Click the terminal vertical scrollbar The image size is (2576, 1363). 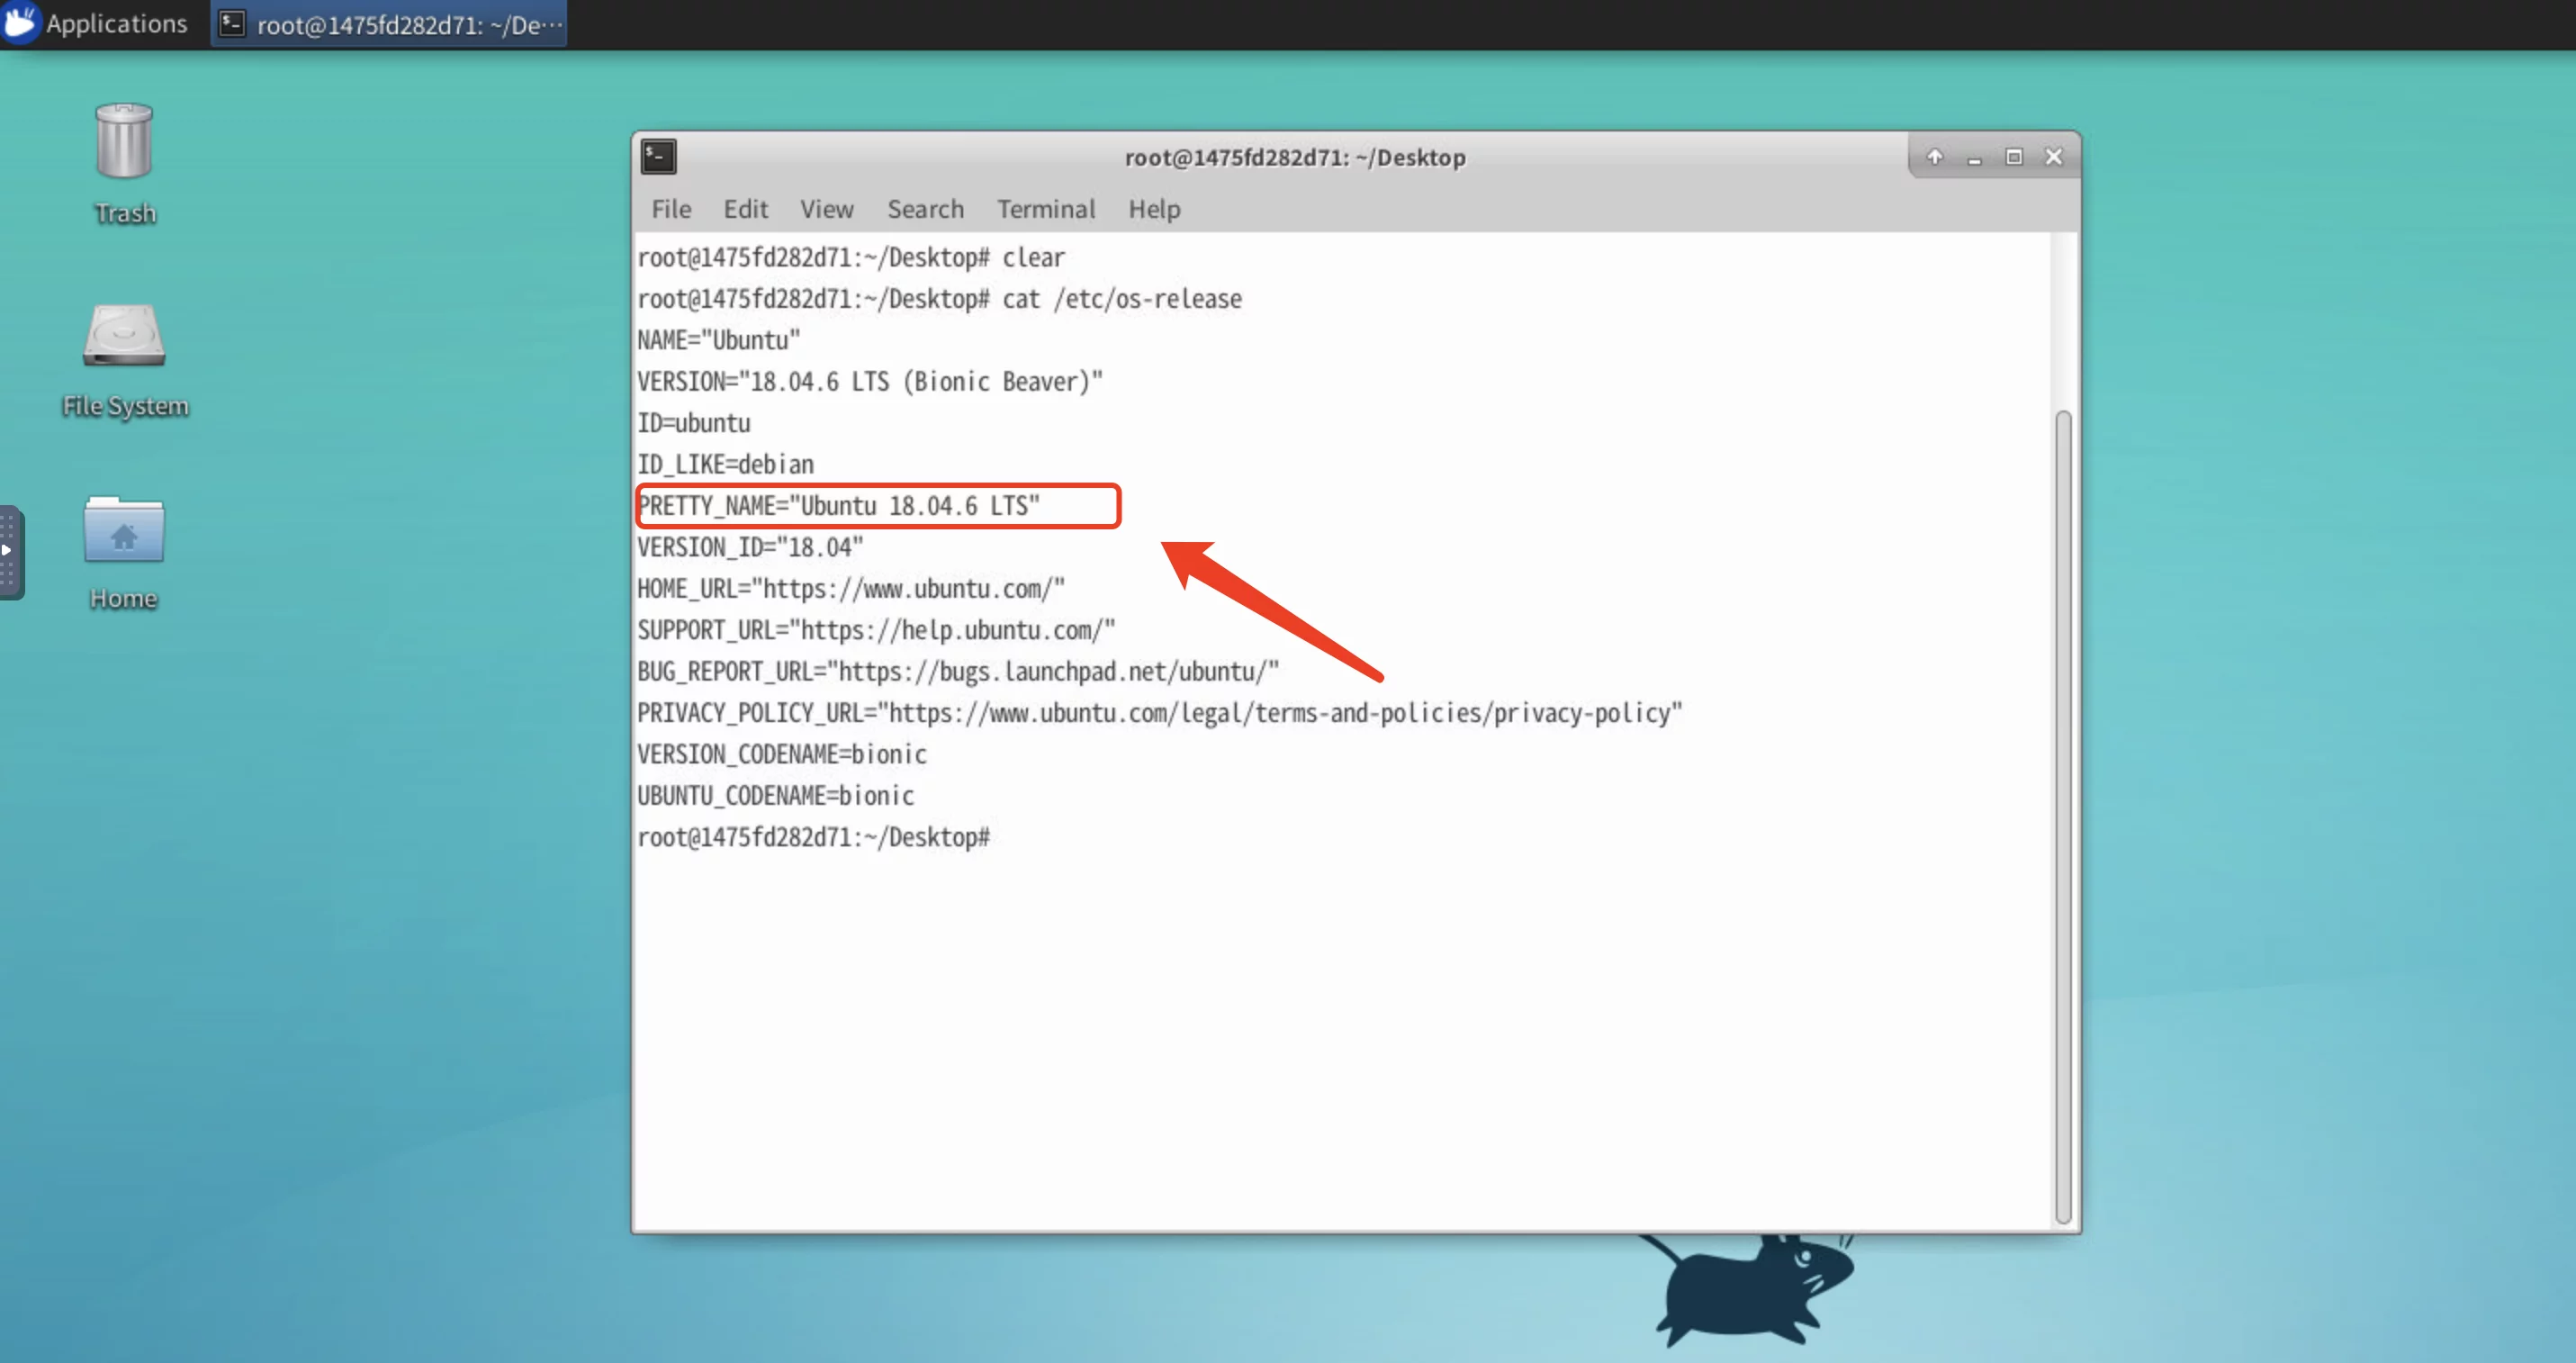coord(2062,815)
